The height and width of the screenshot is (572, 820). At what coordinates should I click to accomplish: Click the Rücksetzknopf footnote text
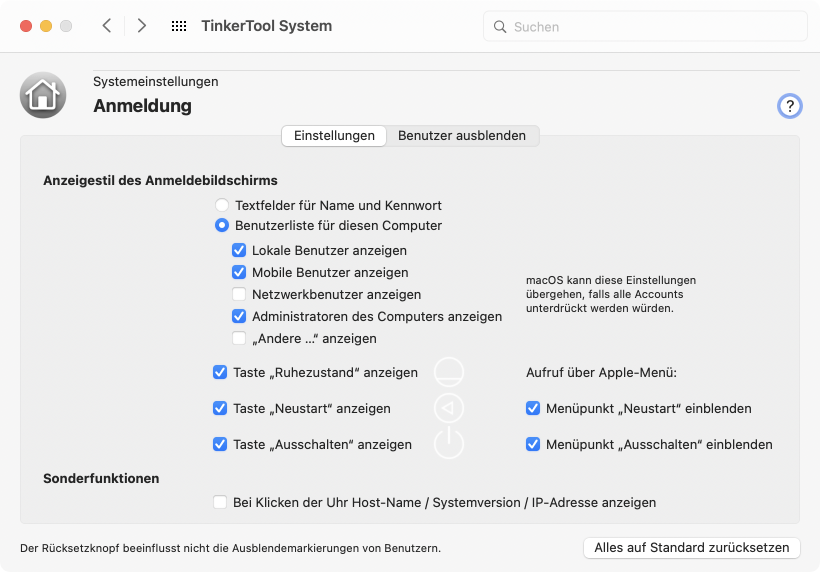click(x=231, y=548)
